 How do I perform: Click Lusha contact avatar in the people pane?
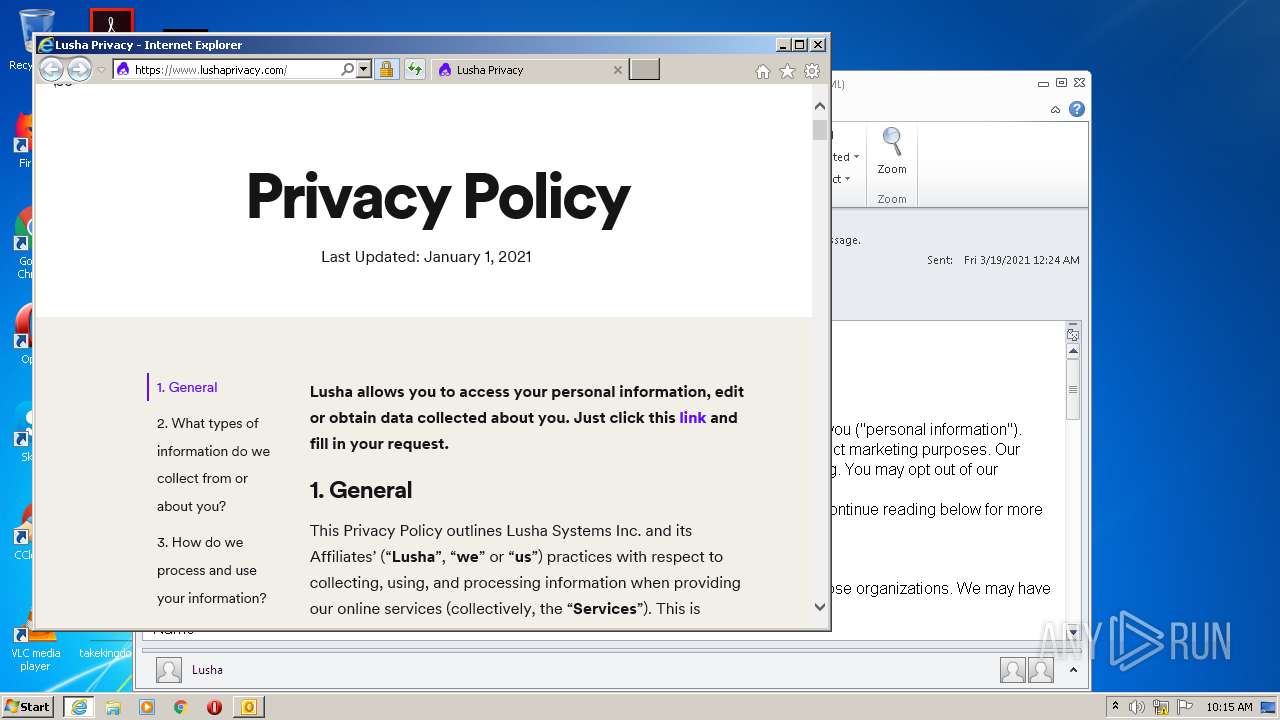[x=169, y=670]
